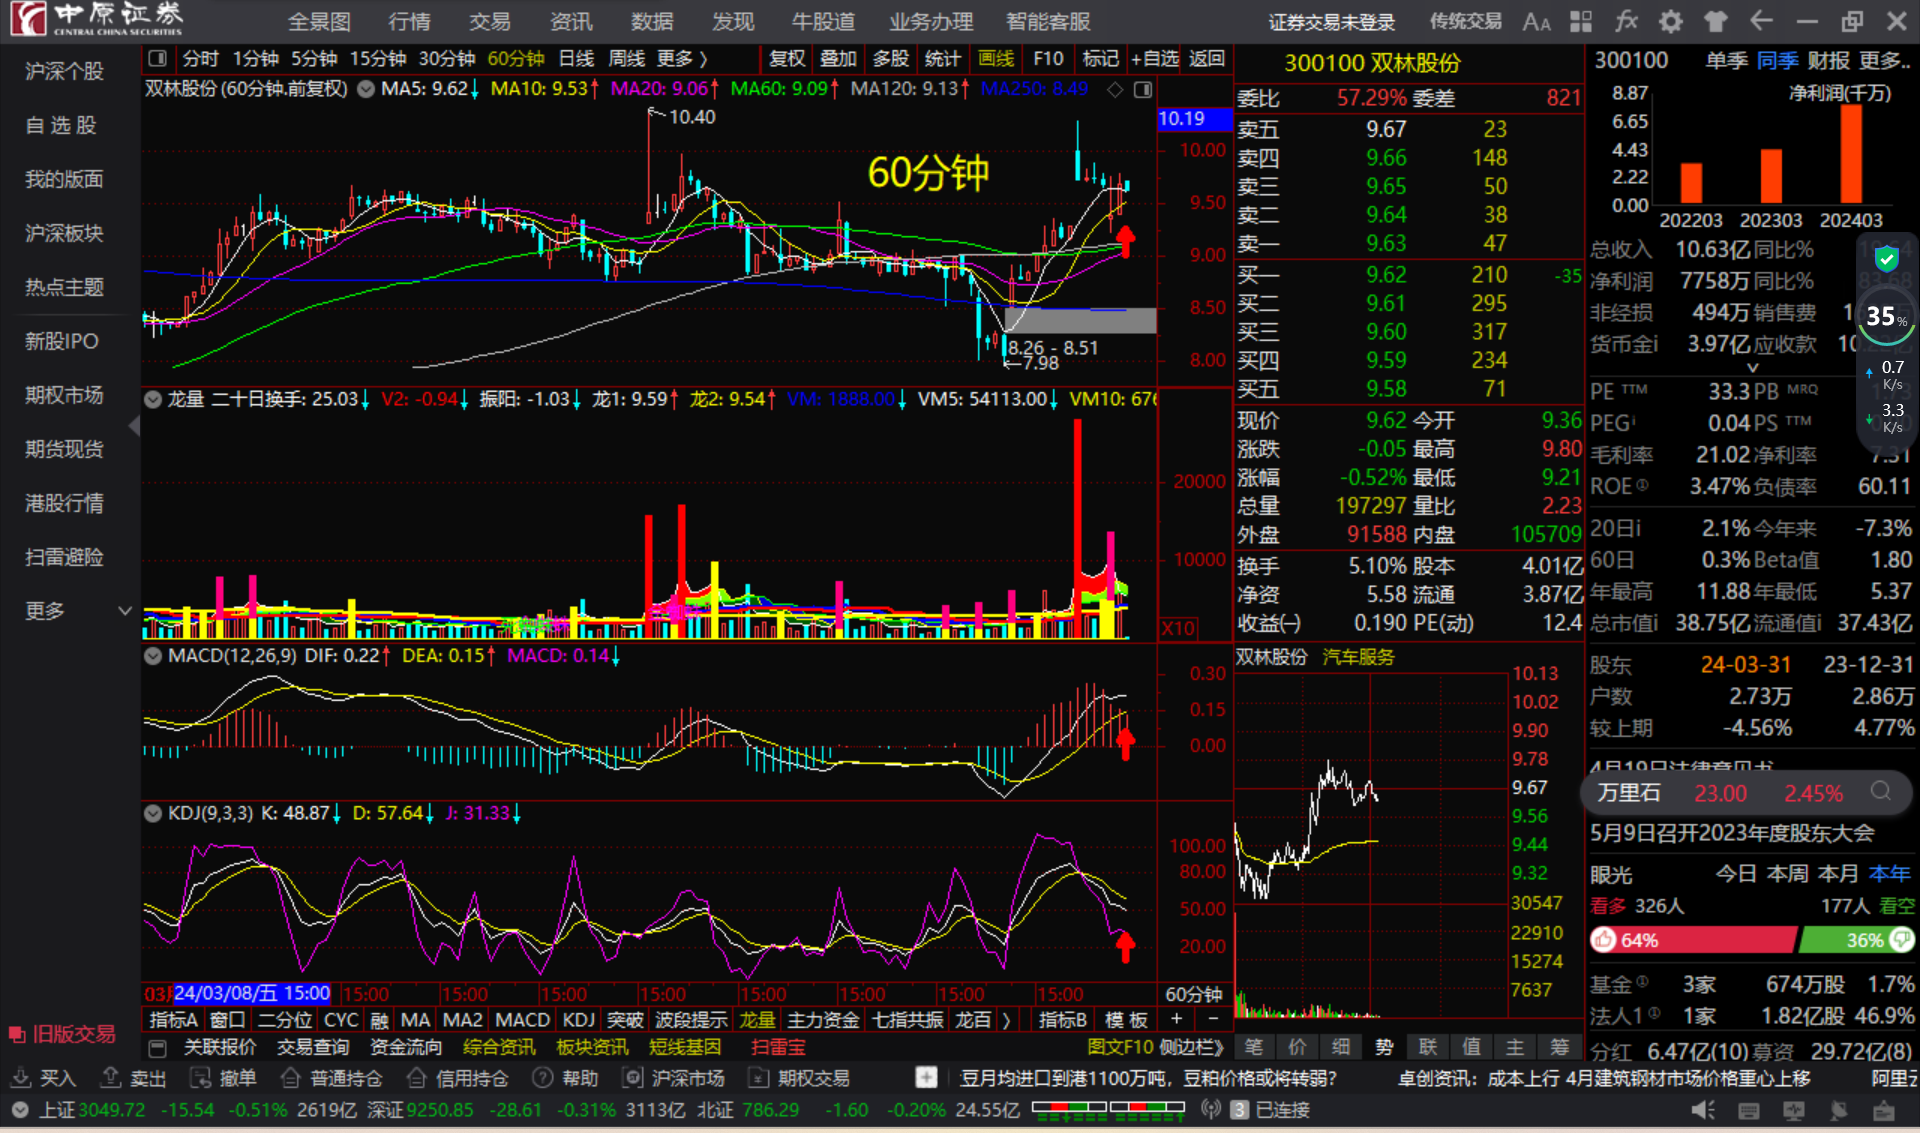Click the four-square layout grid icon
Screen dimensions: 1920x1133
point(1581,21)
